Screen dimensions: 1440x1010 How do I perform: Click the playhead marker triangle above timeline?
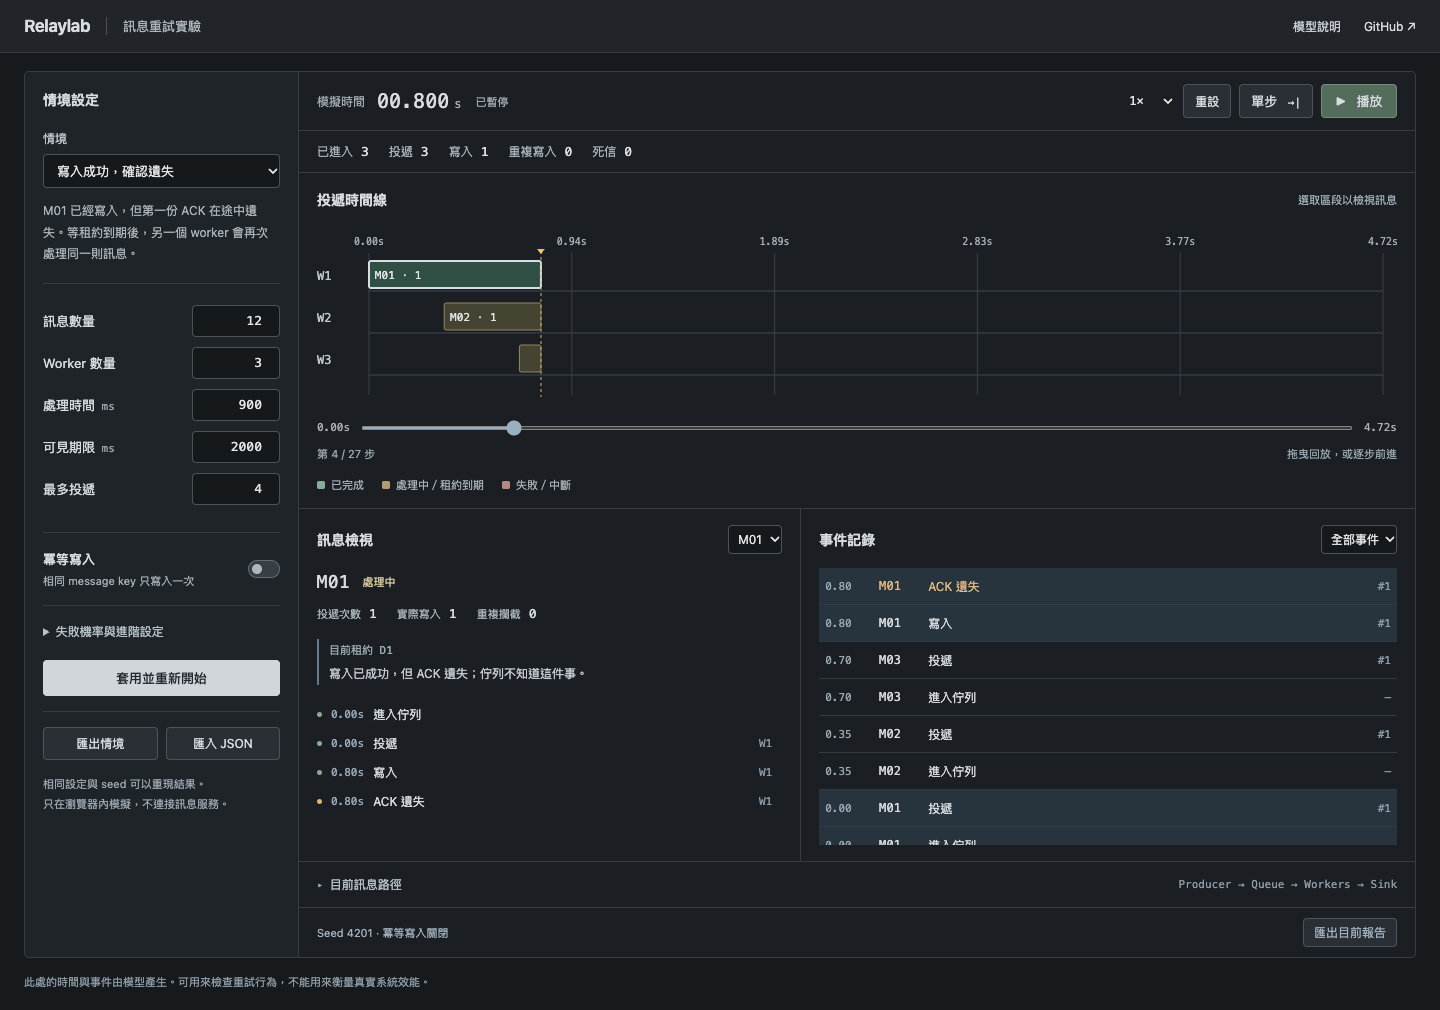point(541,251)
